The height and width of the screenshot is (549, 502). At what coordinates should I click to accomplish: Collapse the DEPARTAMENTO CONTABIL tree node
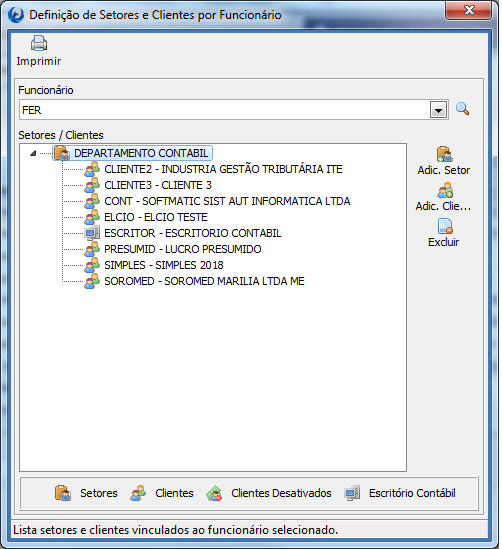tap(33, 153)
